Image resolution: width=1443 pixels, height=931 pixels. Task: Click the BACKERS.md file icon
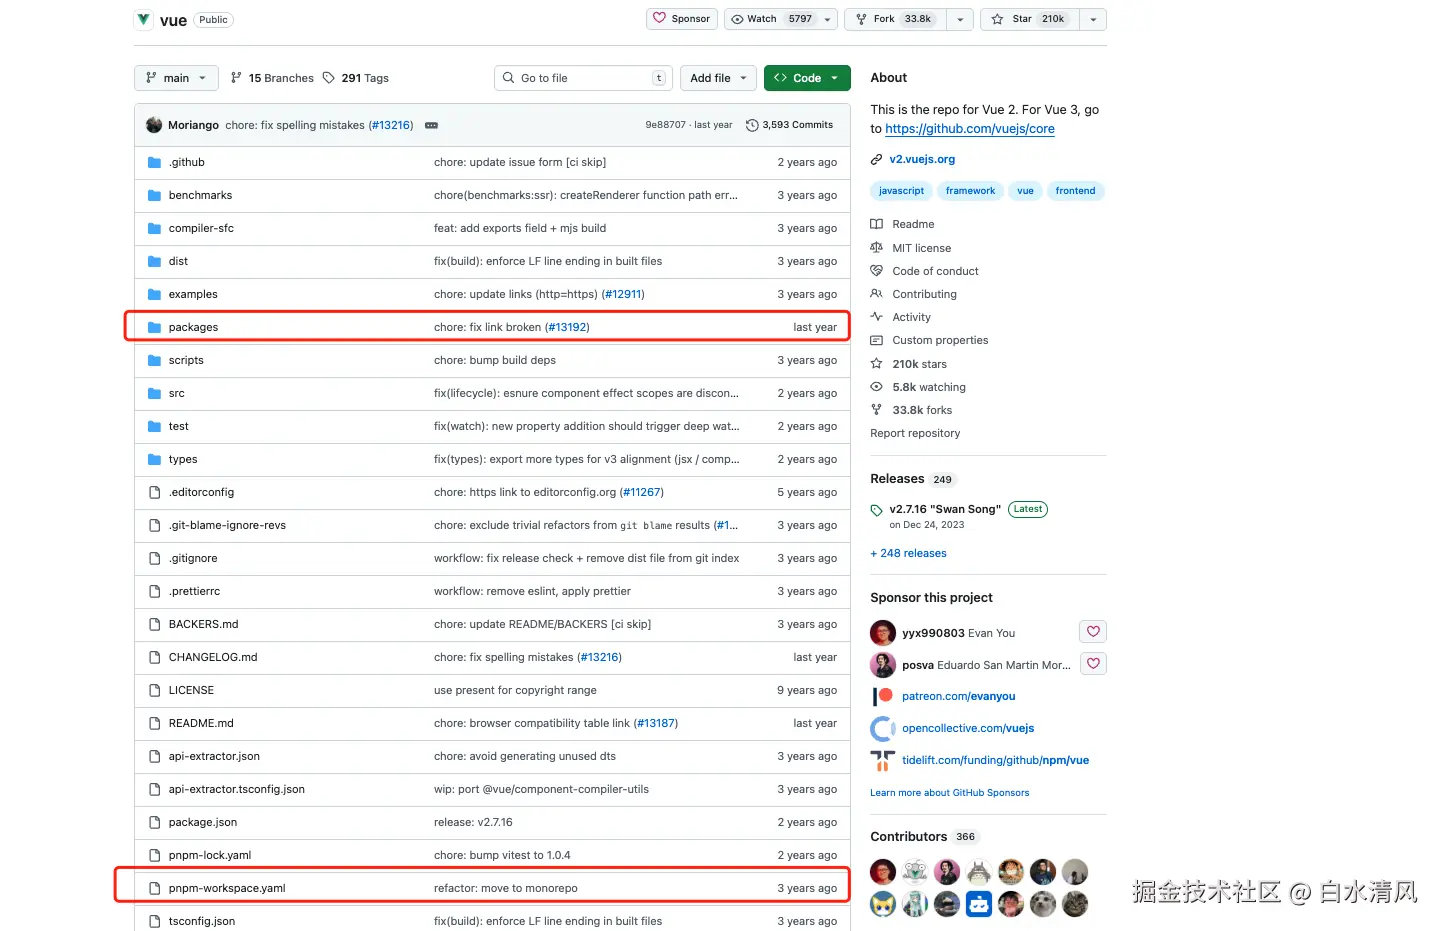point(154,624)
